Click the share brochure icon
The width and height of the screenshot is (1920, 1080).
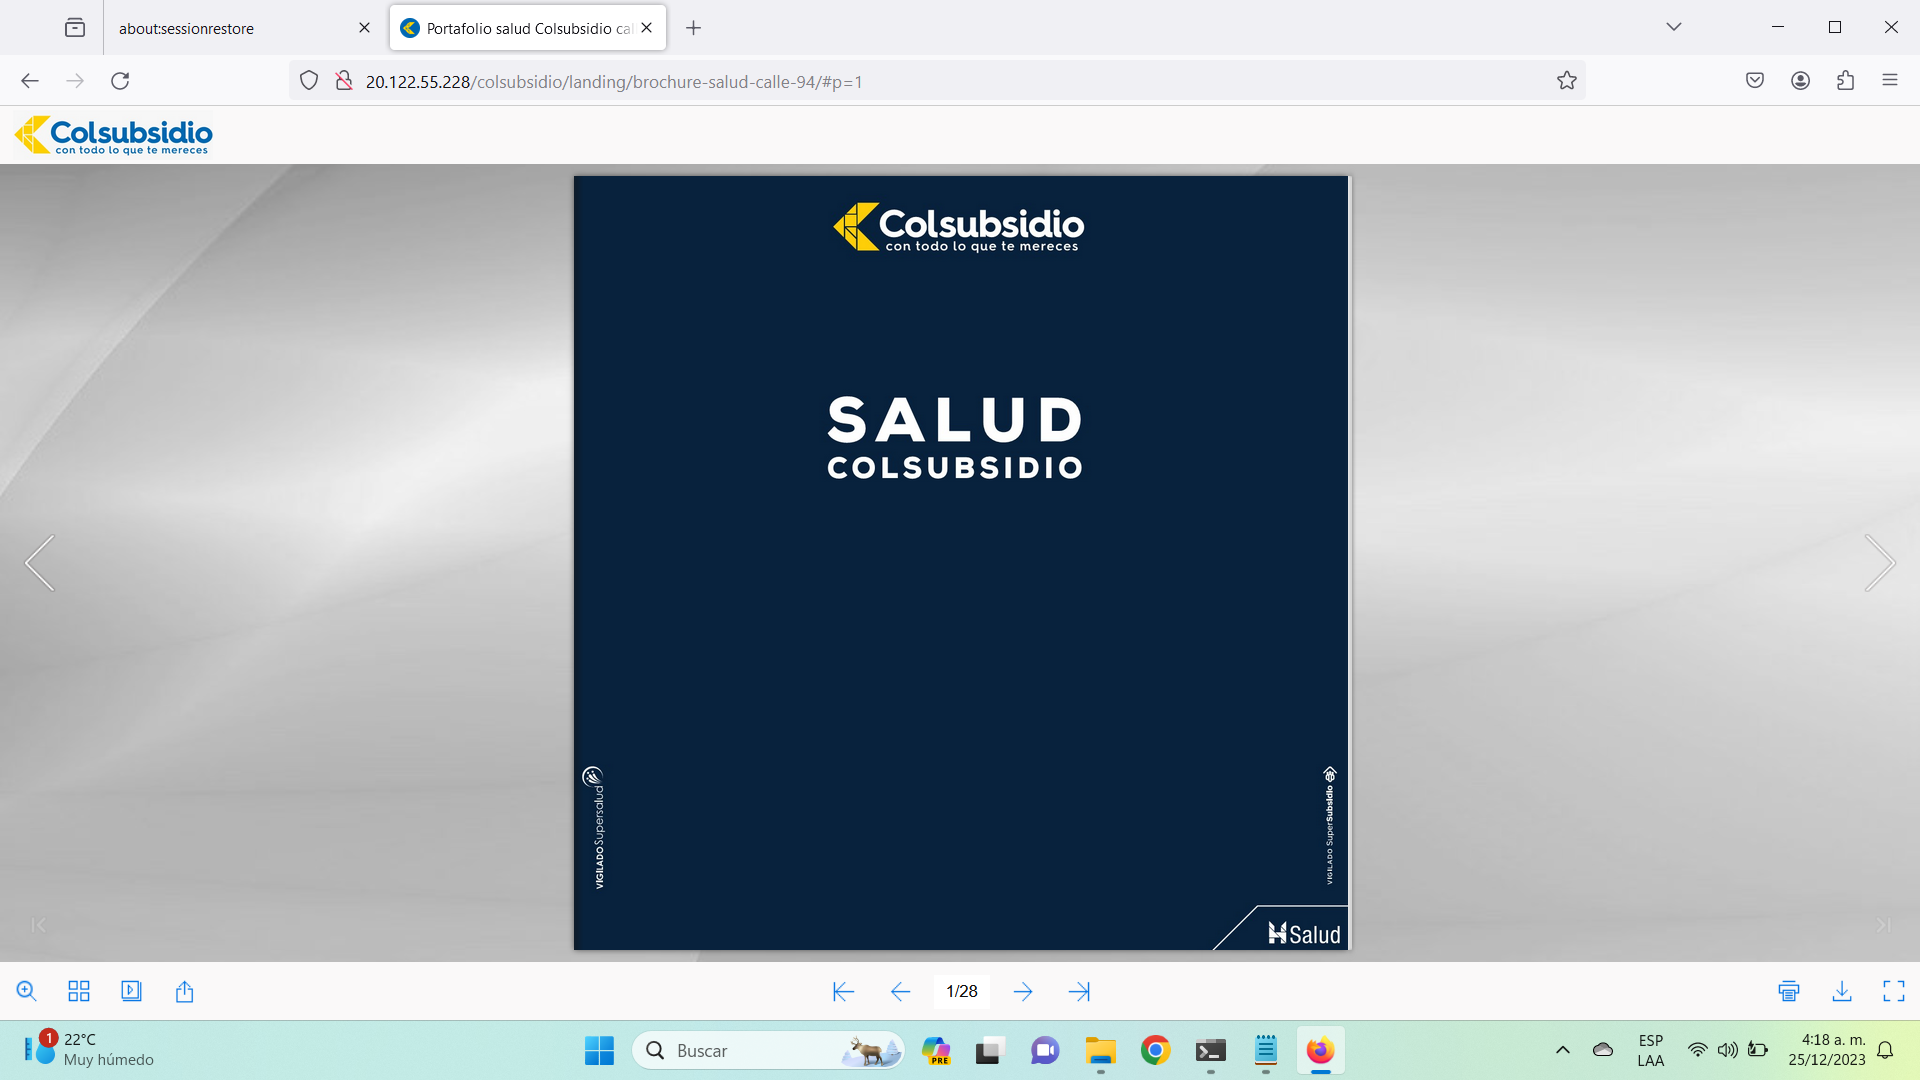(184, 991)
